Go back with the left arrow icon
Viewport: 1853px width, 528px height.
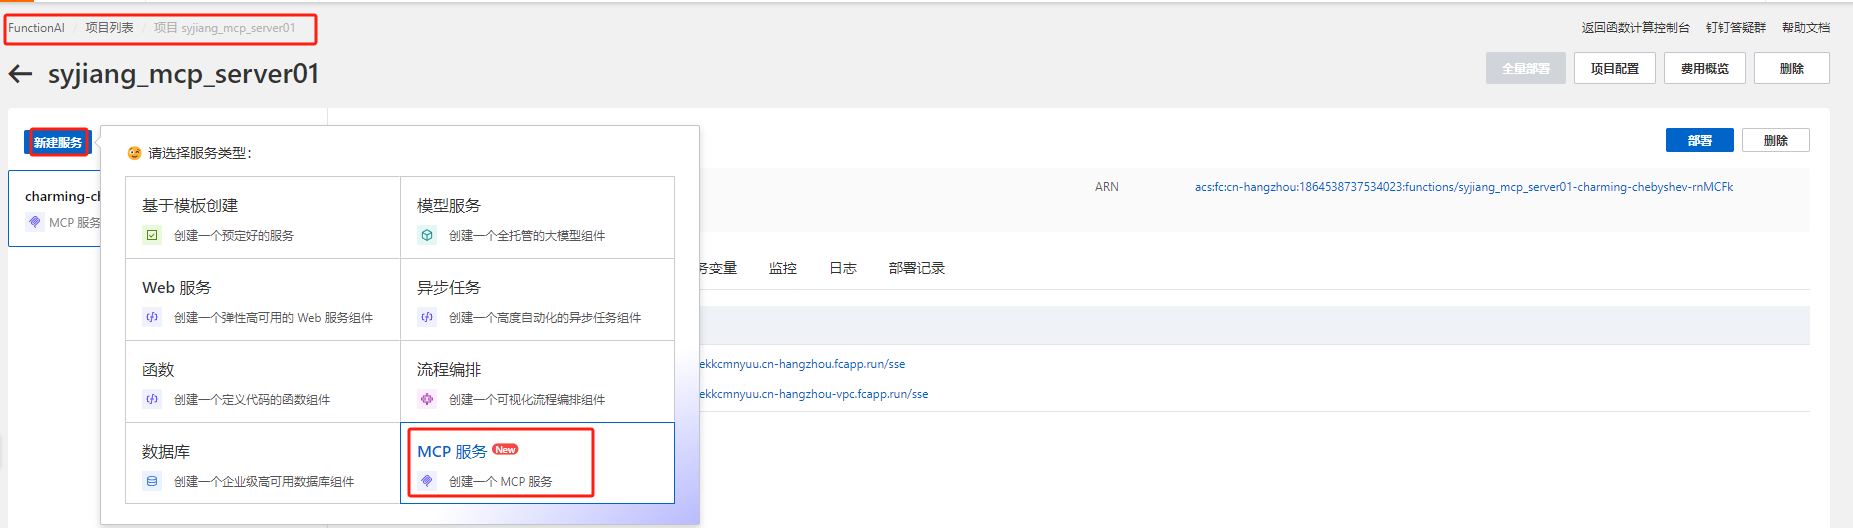[x=20, y=74]
